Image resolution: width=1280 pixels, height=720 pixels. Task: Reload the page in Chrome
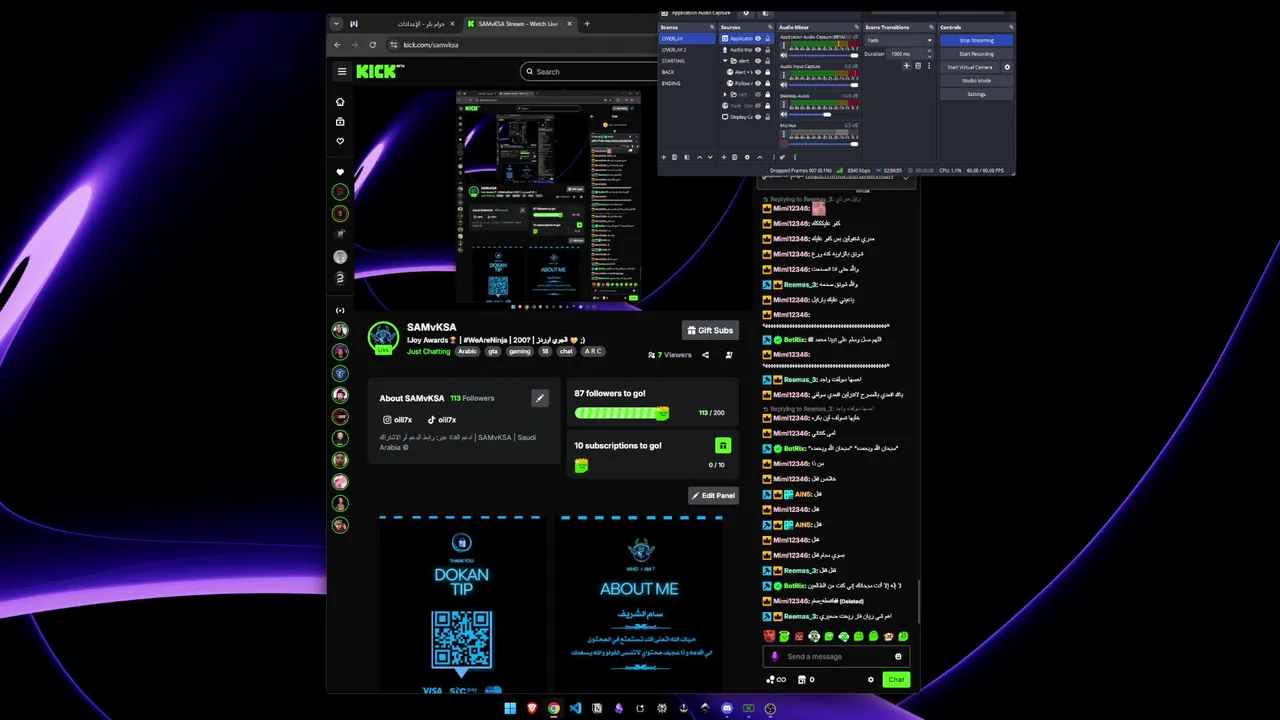(x=373, y=45)
